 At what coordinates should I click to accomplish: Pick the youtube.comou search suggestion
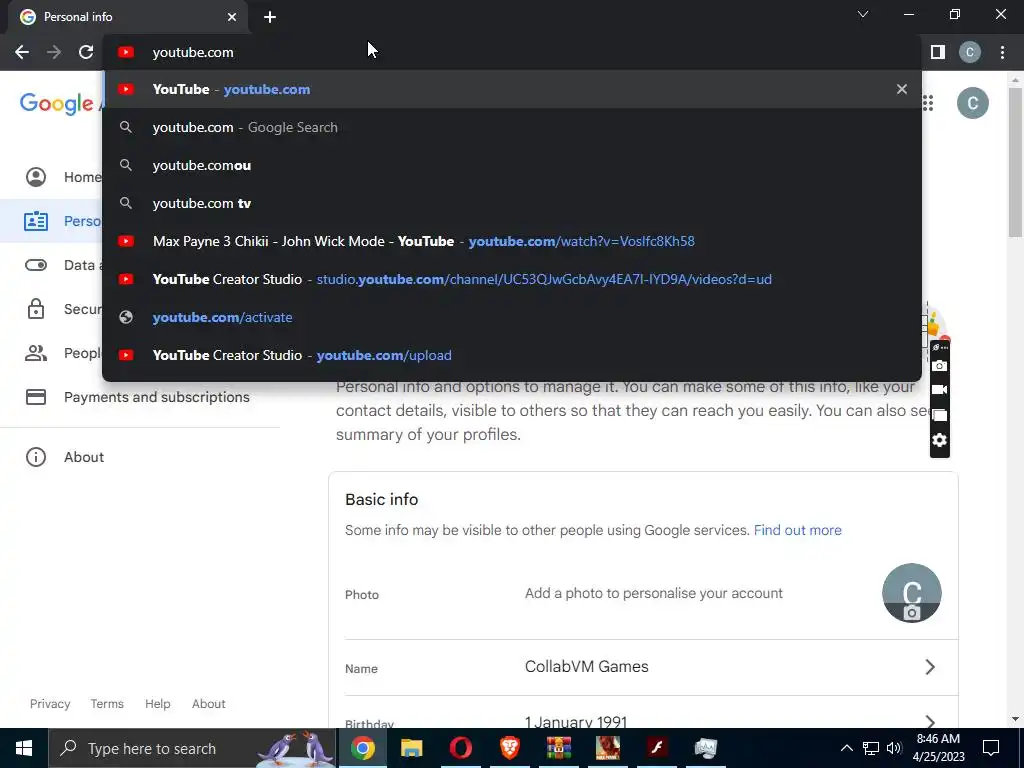(512, 165)
